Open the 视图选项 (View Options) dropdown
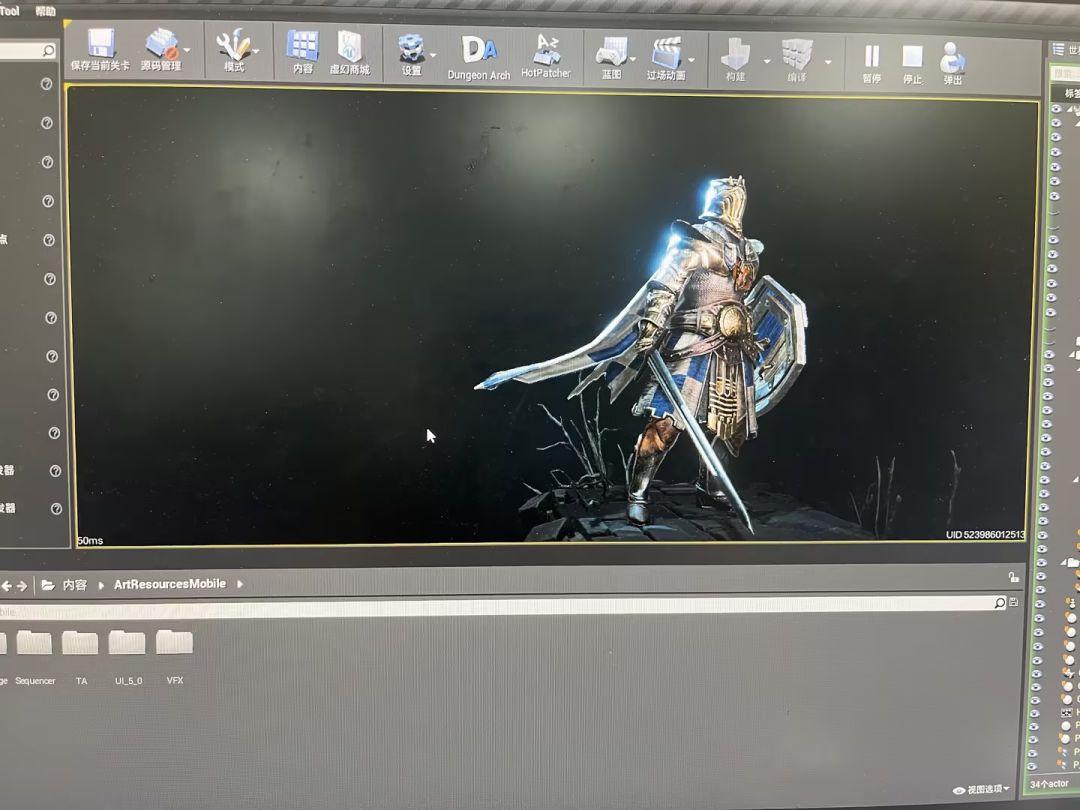1080x810 pixels. (982, 789)
